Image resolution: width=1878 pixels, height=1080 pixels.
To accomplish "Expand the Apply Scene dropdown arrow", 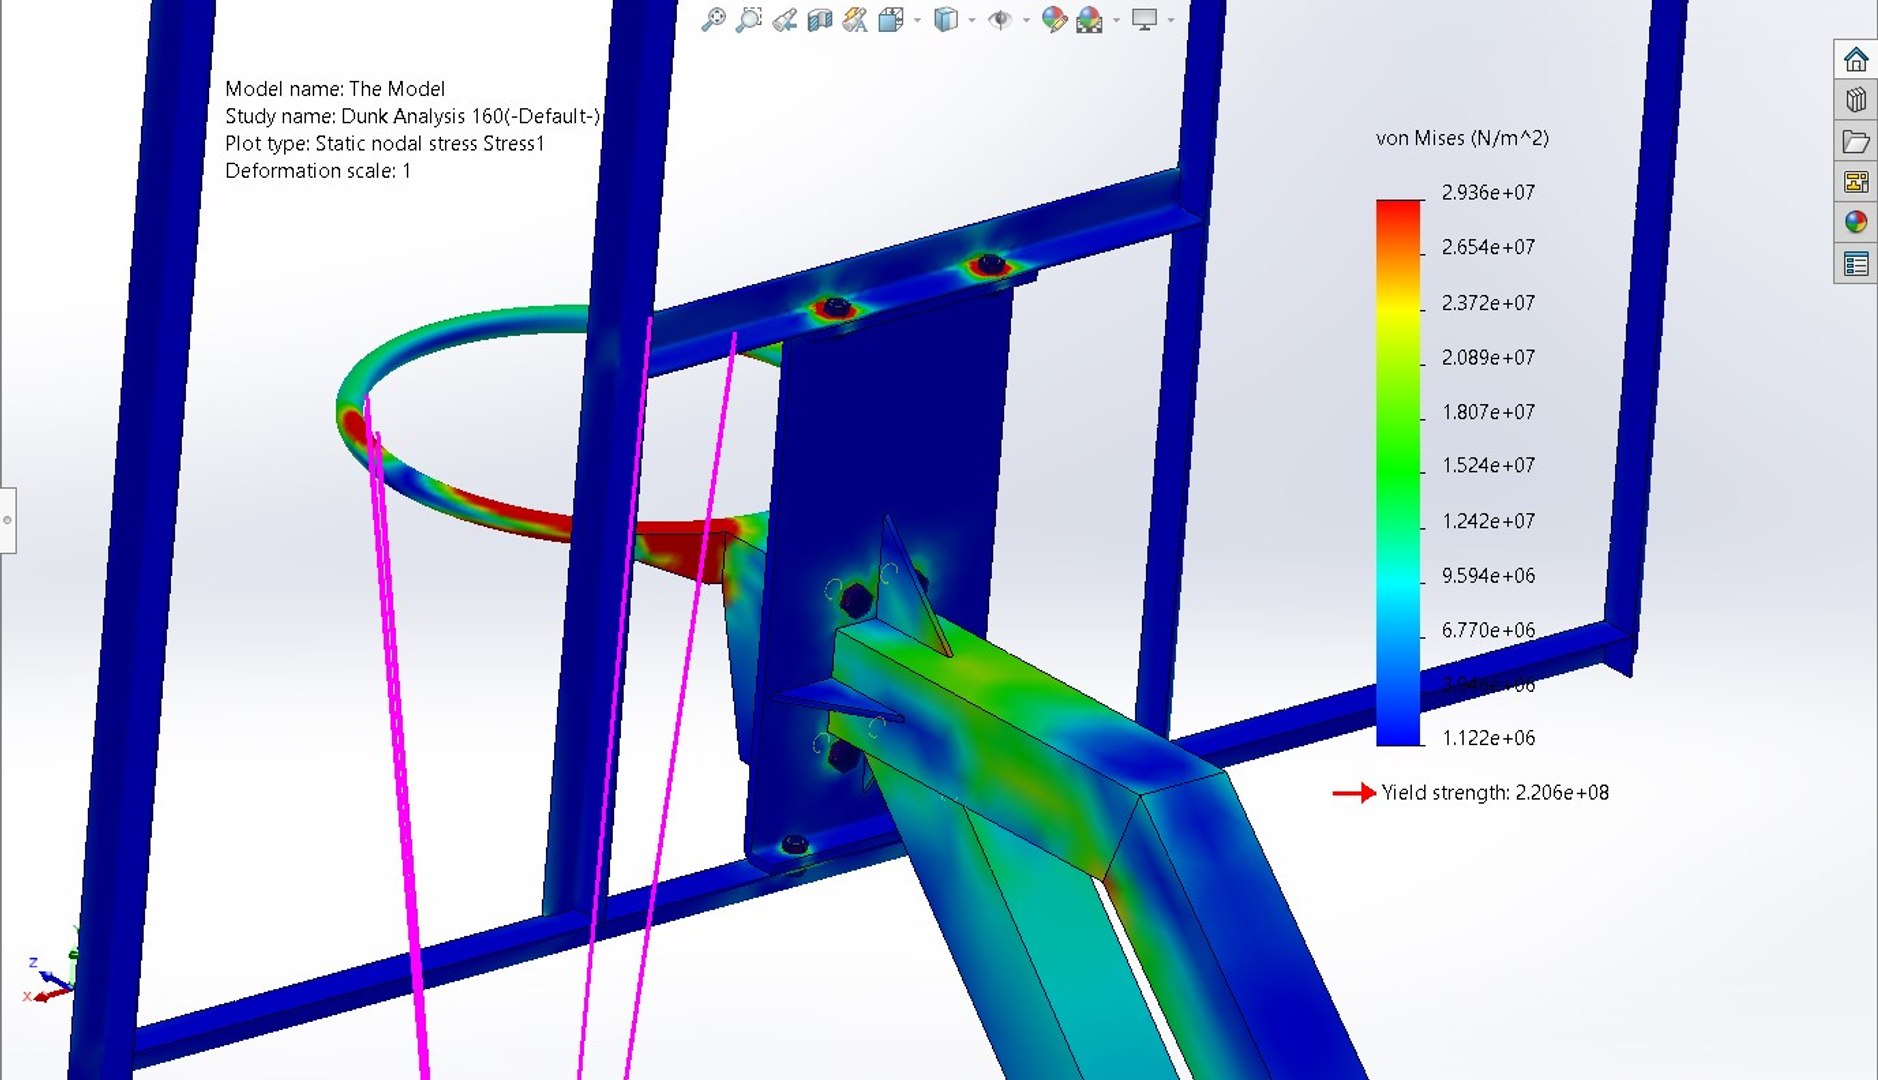I will pyautogui.click(x=1116, y=20).
